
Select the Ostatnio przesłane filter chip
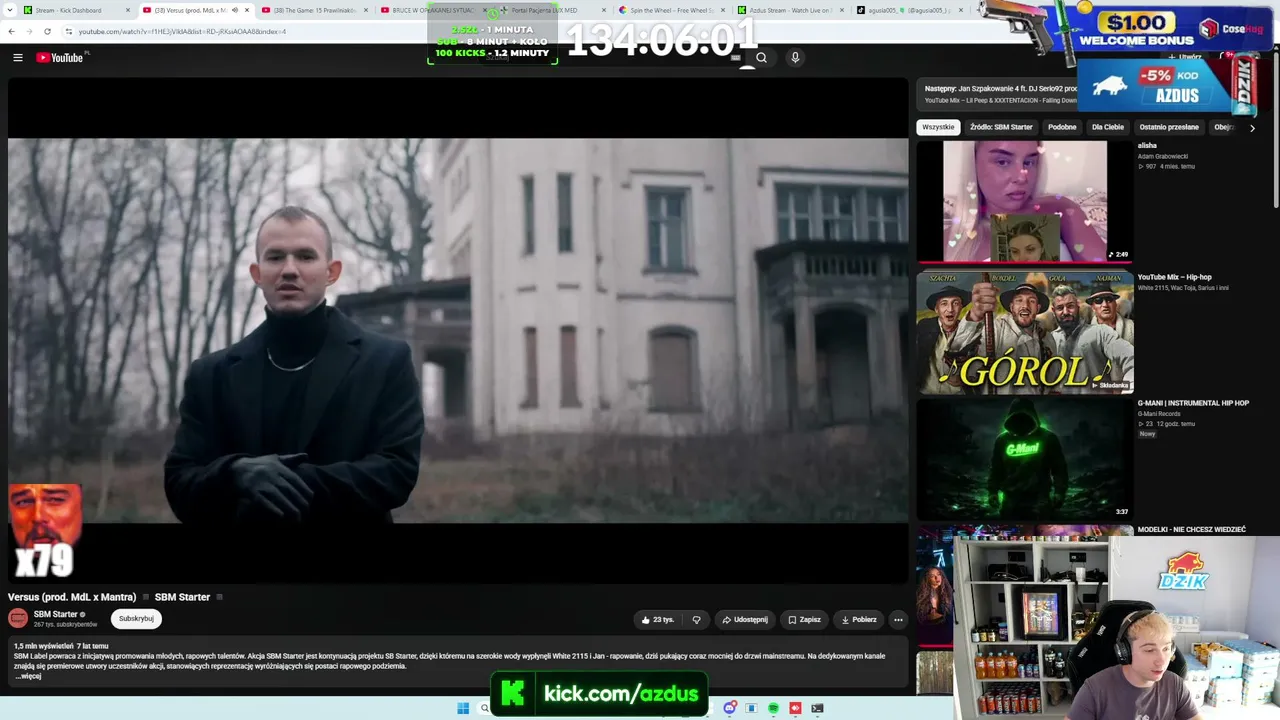click(x=1169, y=127)
